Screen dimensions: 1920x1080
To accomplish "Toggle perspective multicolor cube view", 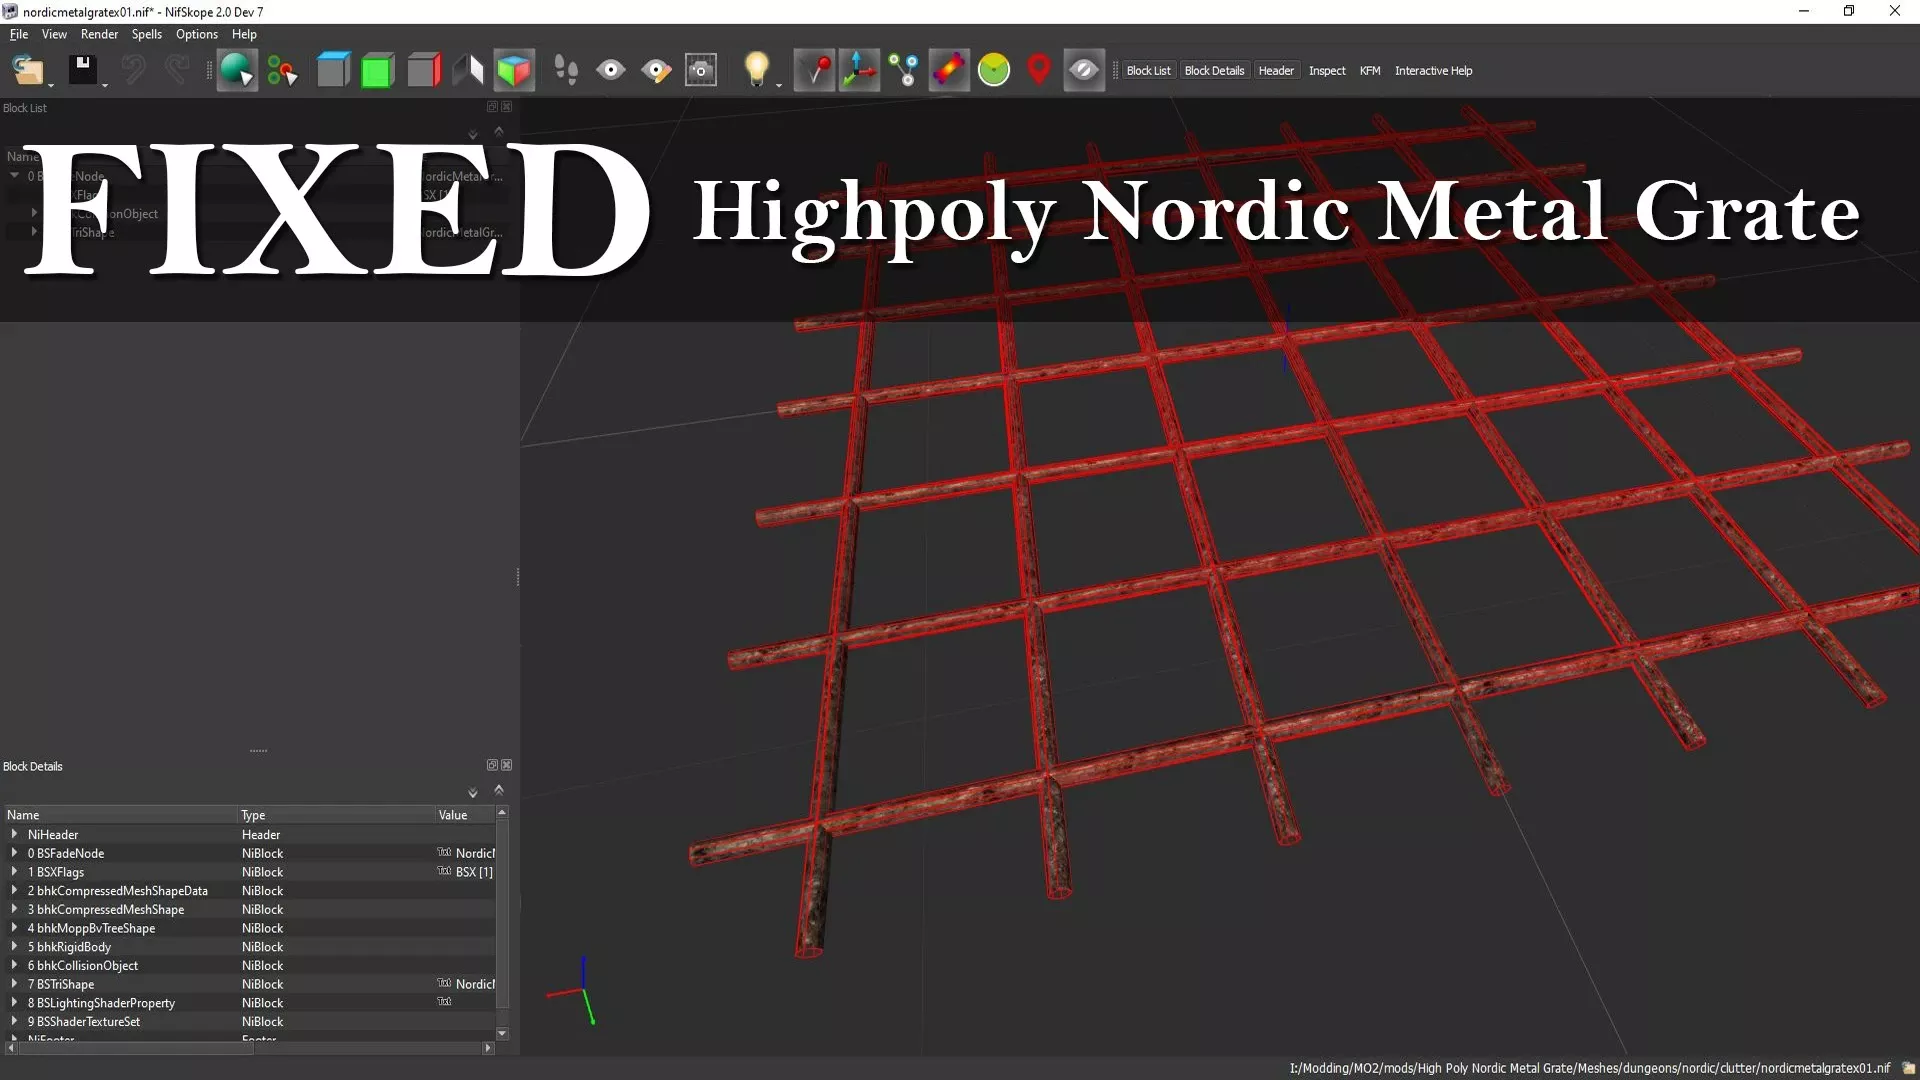I will [x=514, y=70].
